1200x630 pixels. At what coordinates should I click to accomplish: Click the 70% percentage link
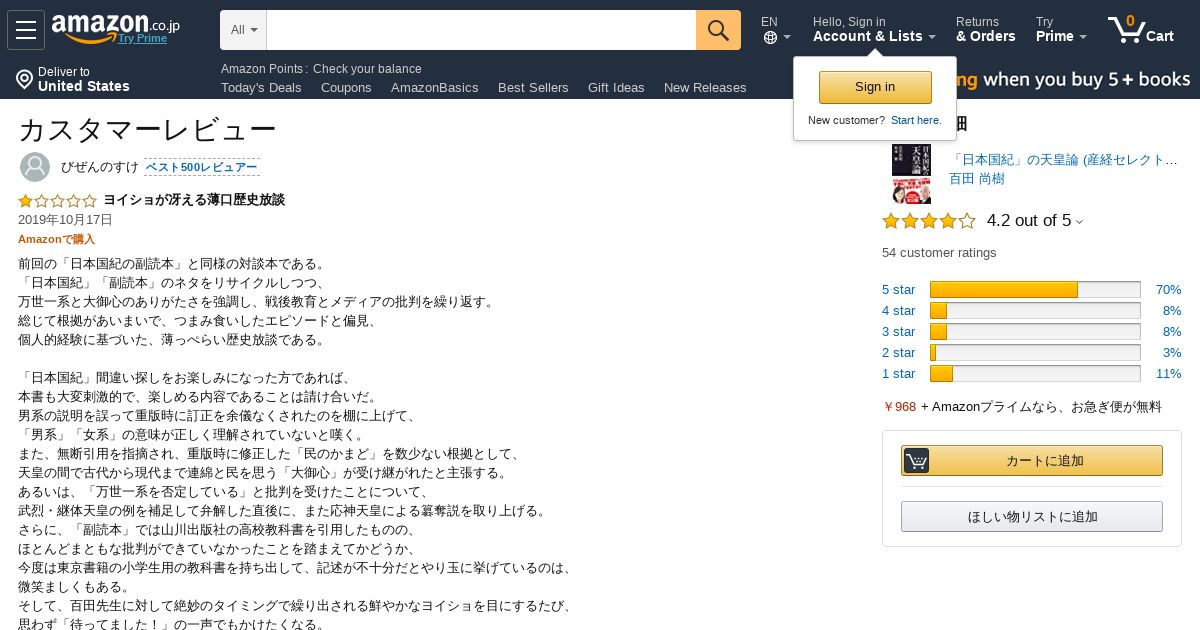(x=1168, y=290)
